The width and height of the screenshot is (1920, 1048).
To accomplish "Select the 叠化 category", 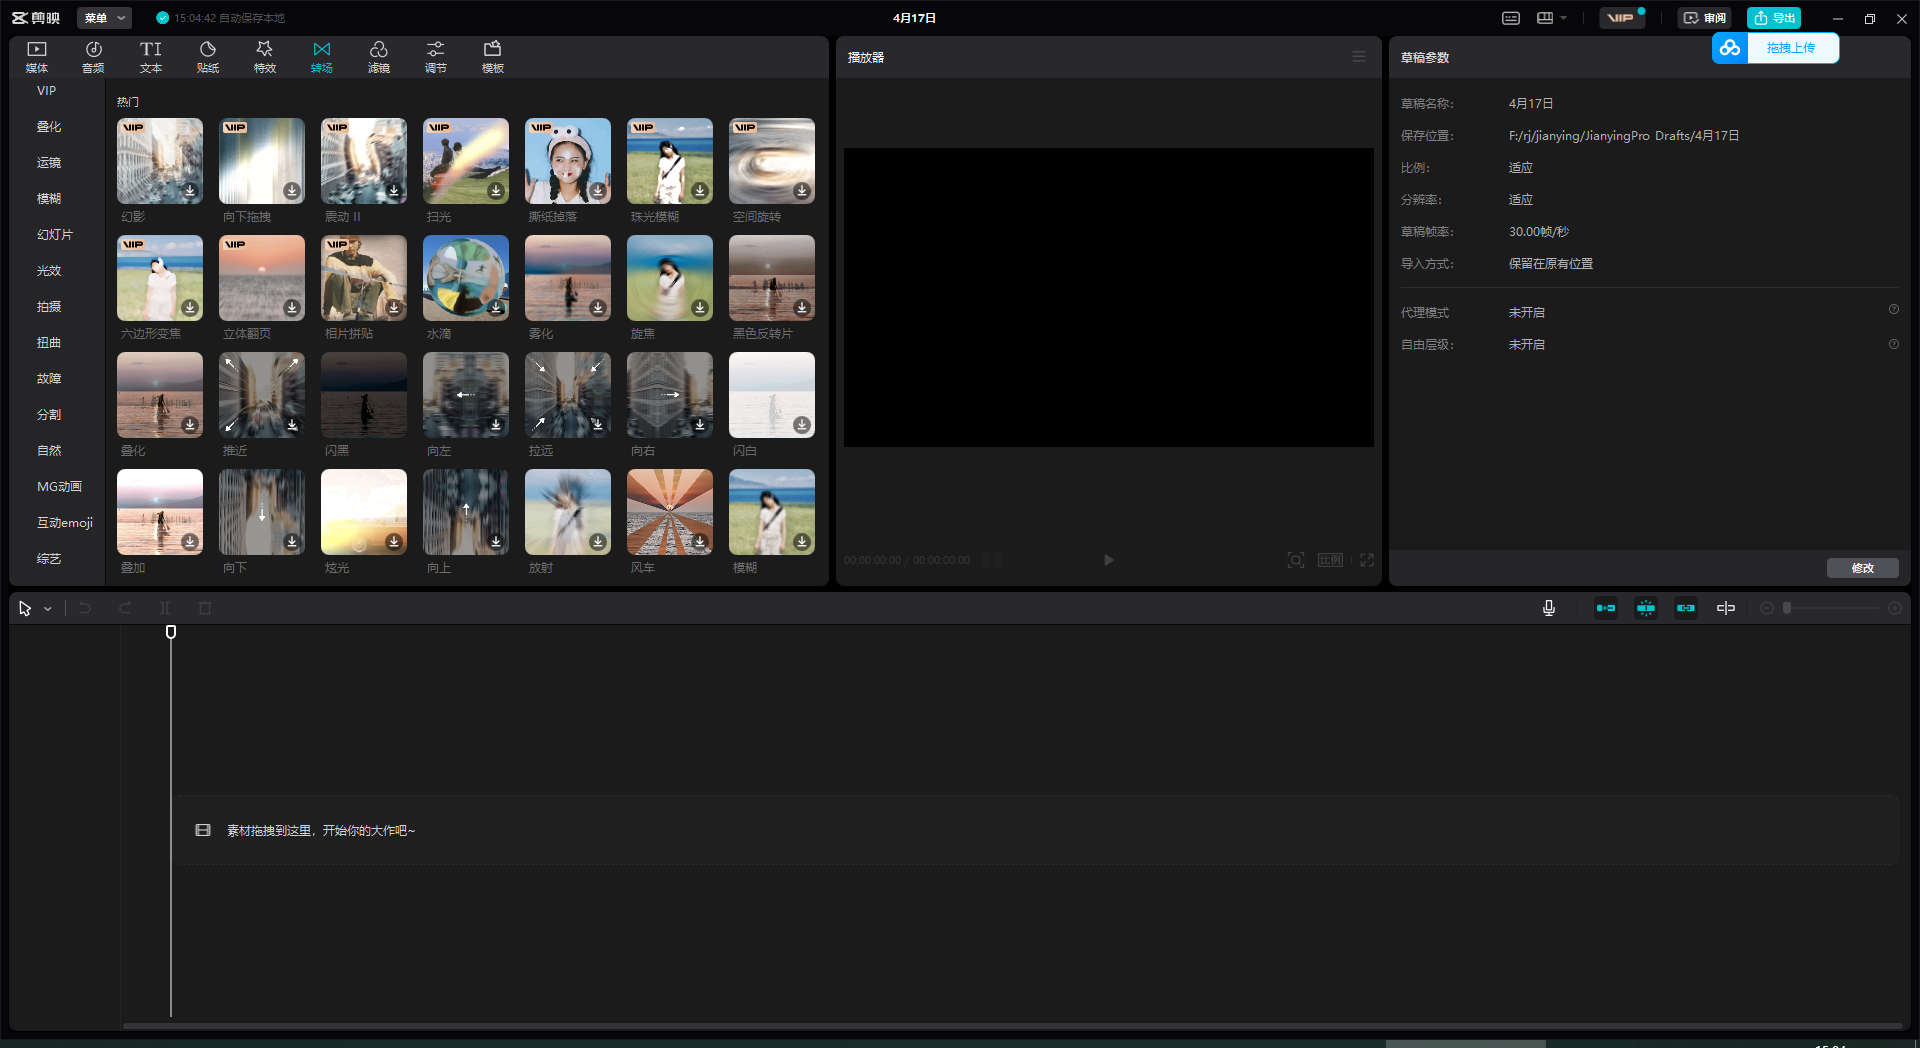I will pyautogui.click(x=49, y=127).
